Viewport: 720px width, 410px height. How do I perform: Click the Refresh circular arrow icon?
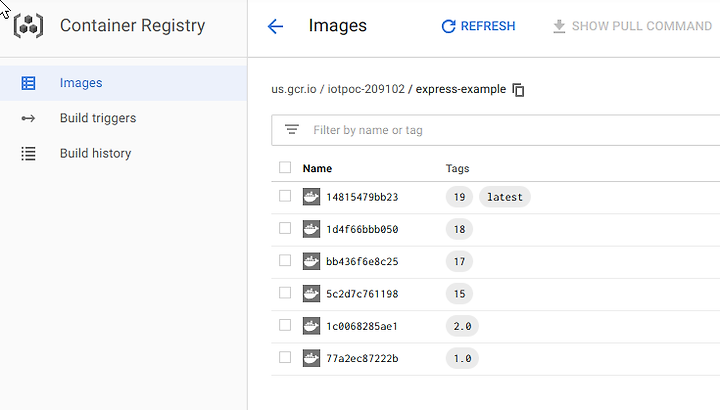tap(448, 26)
